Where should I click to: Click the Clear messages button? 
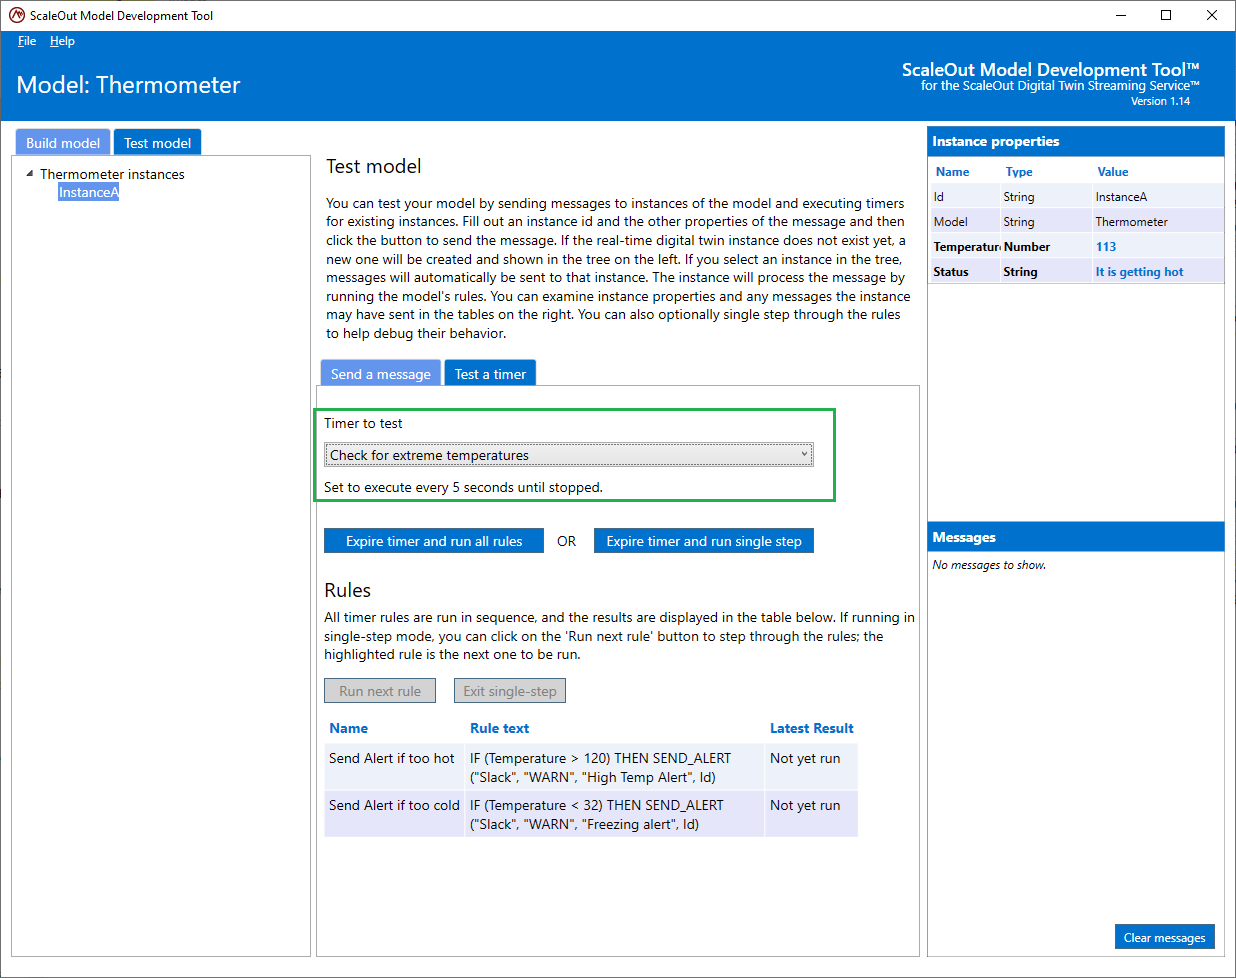(x=1165, y=937)
